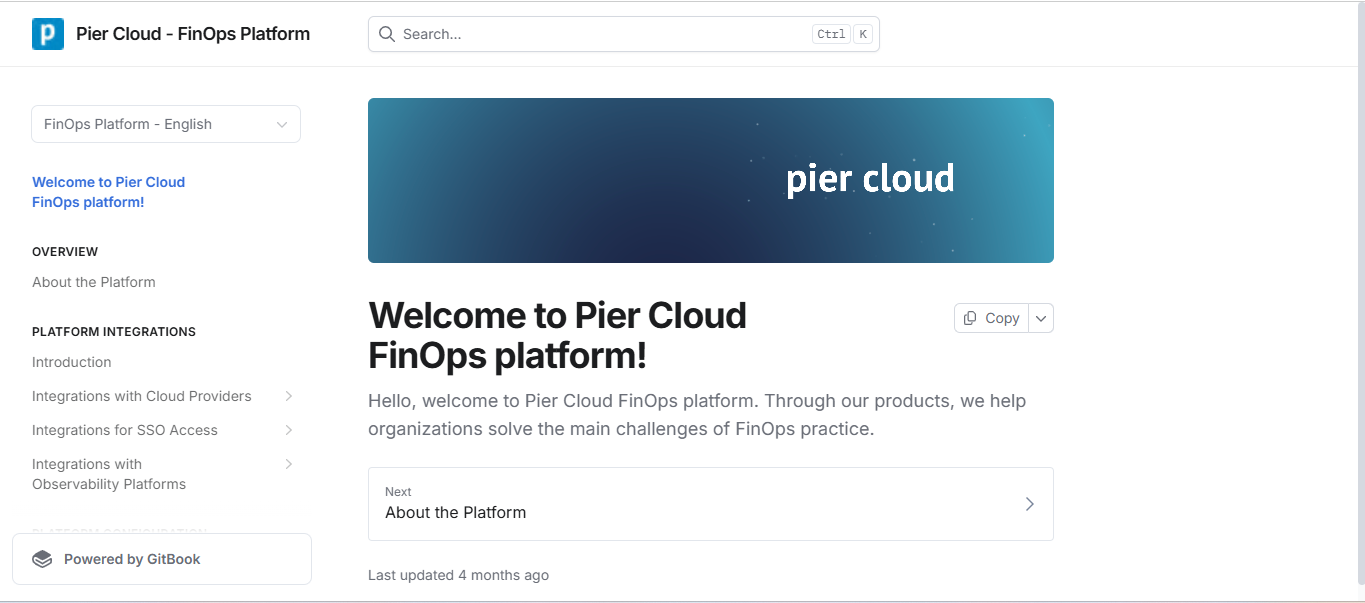Click the copy icon on Copy button
The height and width of the screenshot is (603, 1365).
[x=970, y=318]
